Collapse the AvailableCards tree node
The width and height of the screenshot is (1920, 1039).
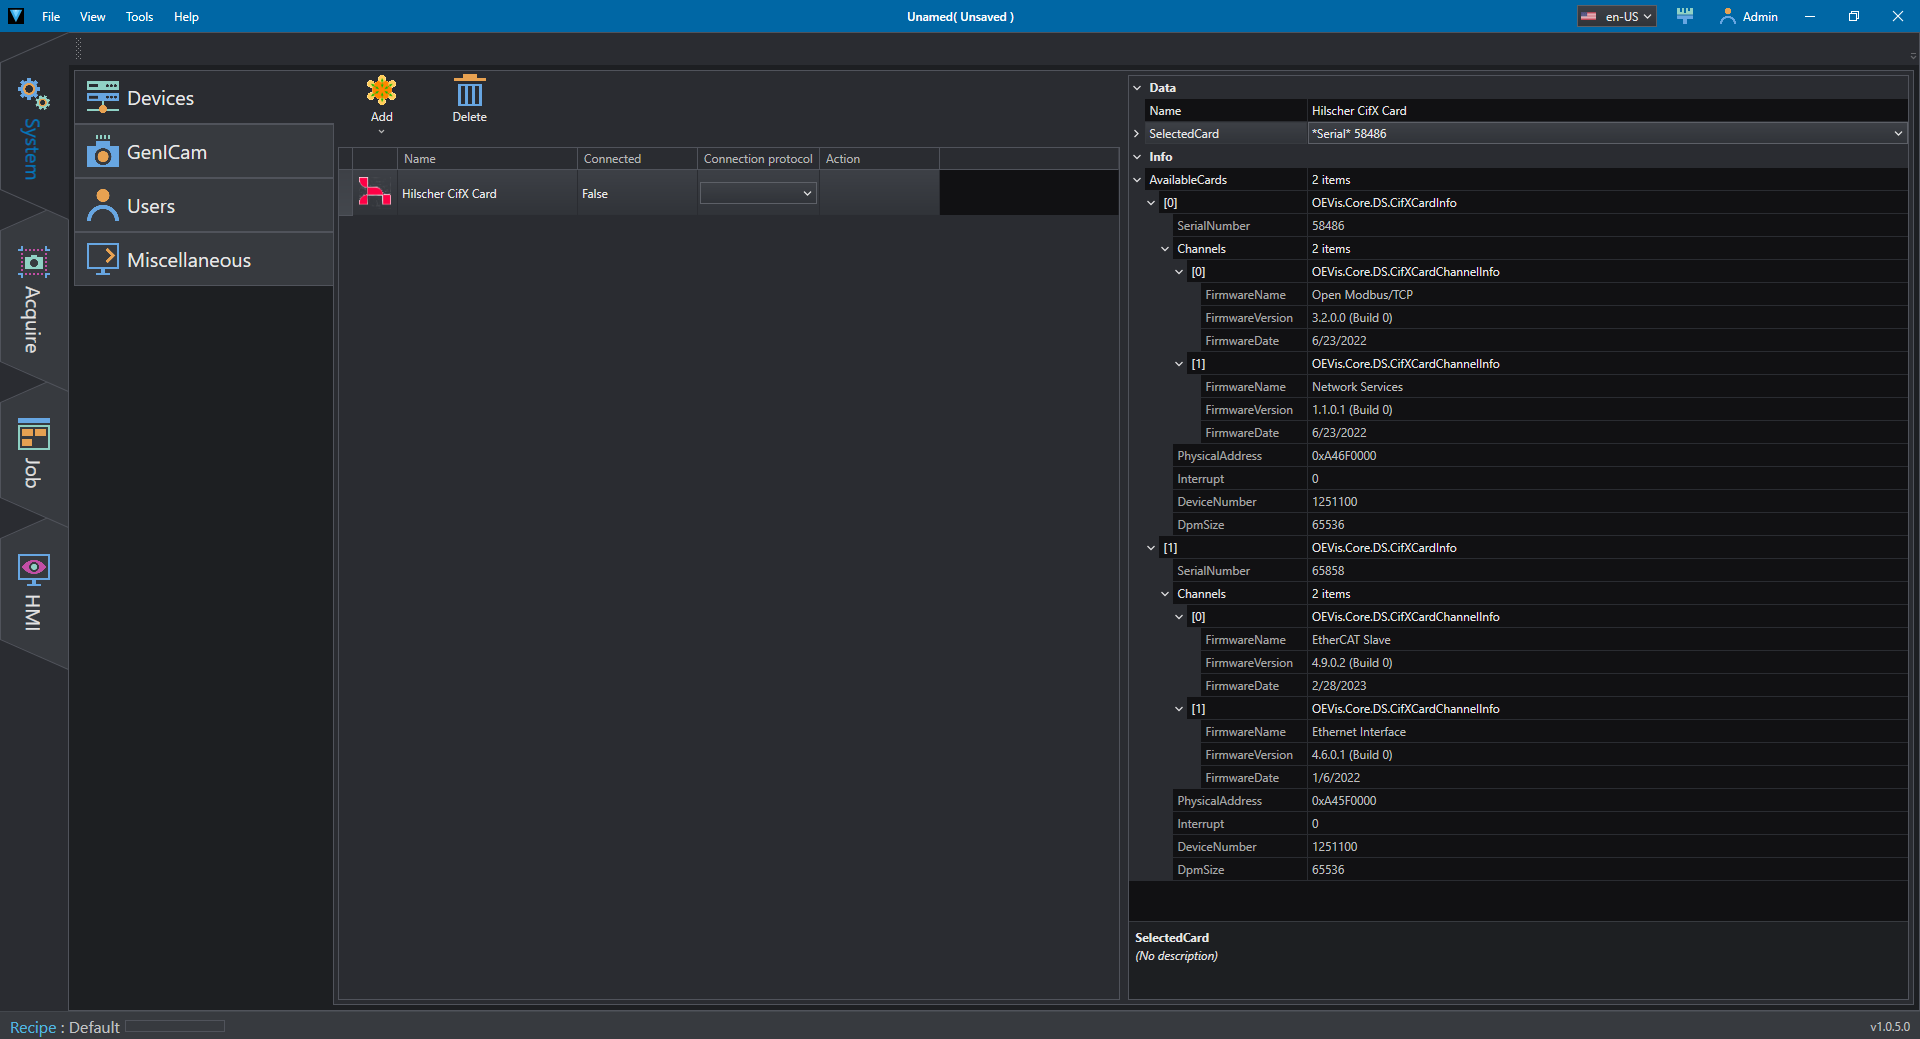coord(1137,180)
